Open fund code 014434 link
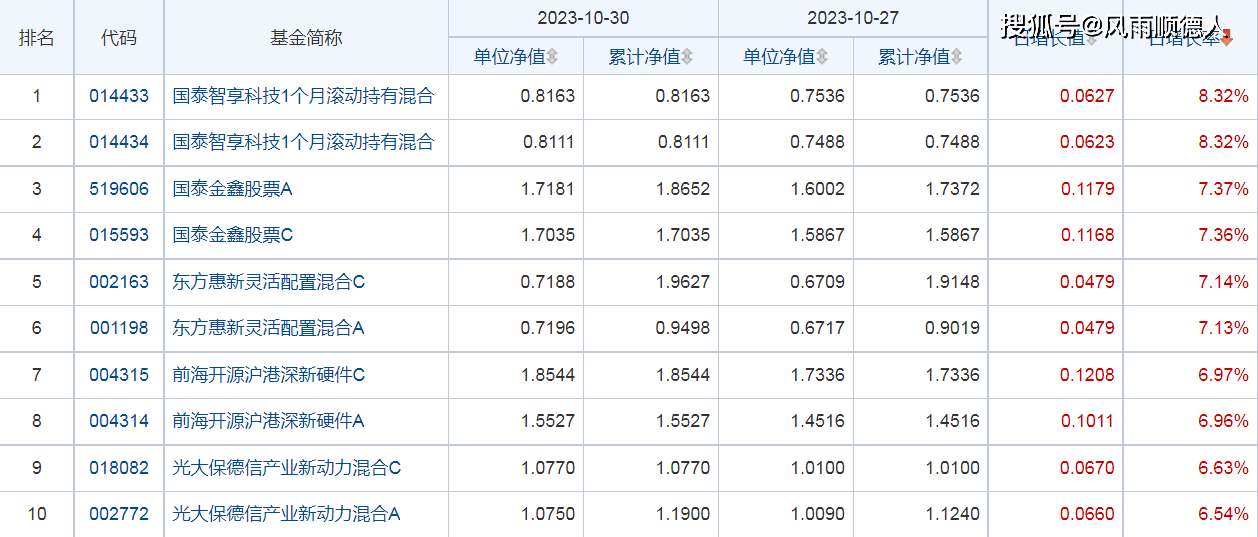Screen dimensions: 1258x537 point(119,142)
